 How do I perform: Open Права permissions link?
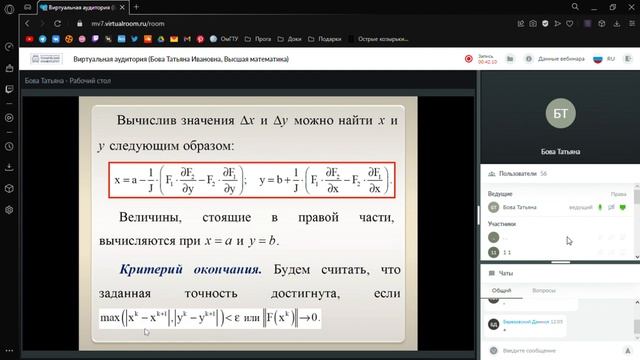(x=618, y=194)
